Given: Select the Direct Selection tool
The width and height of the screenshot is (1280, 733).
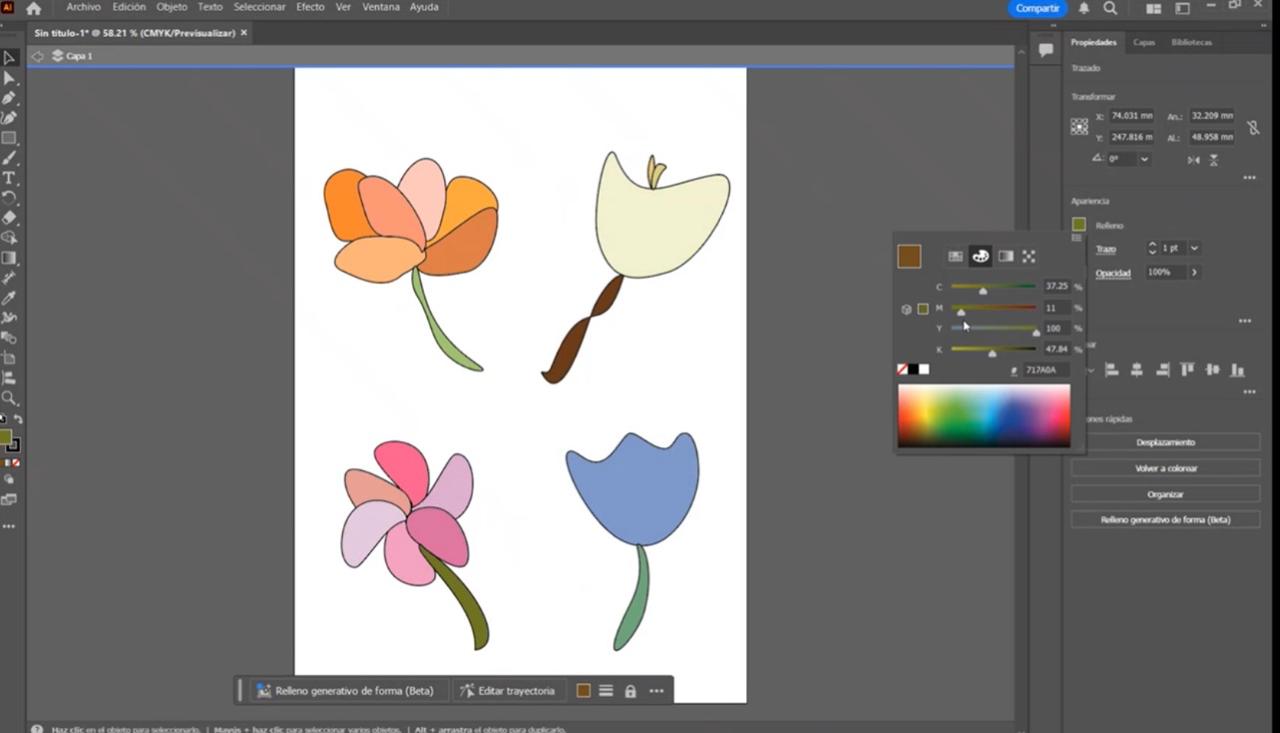Looking at the screenshot, I should click(x=9, y=78).
